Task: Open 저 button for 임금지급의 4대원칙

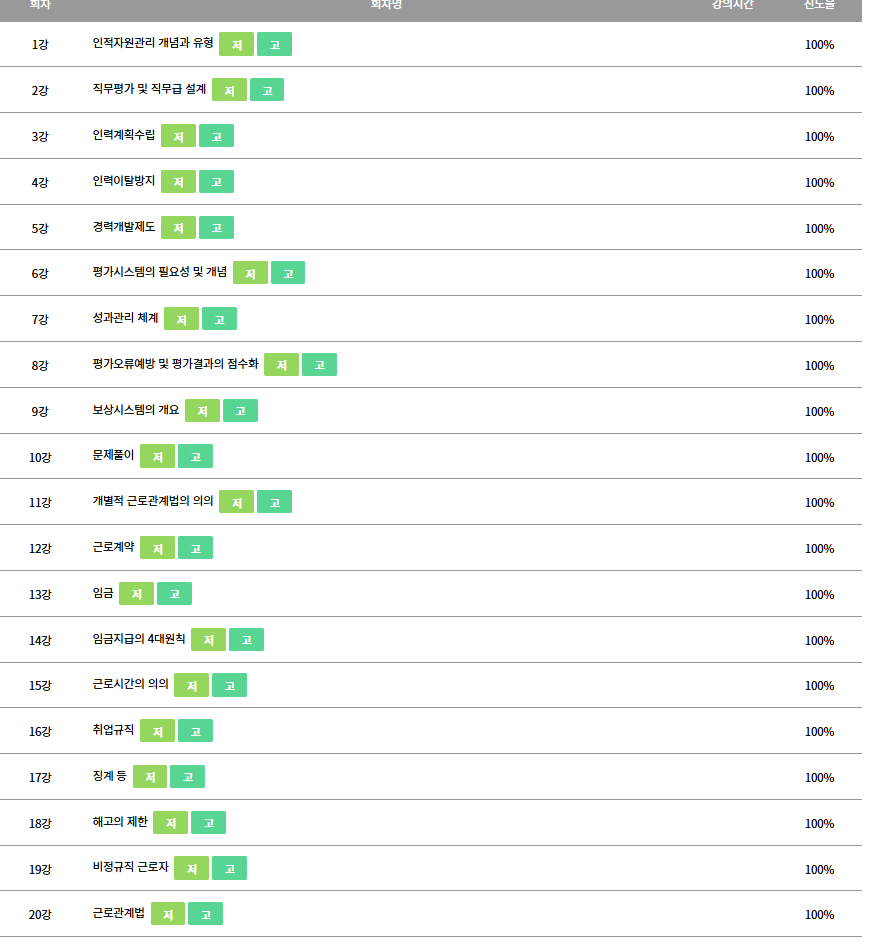Action: tap(208, 640)
